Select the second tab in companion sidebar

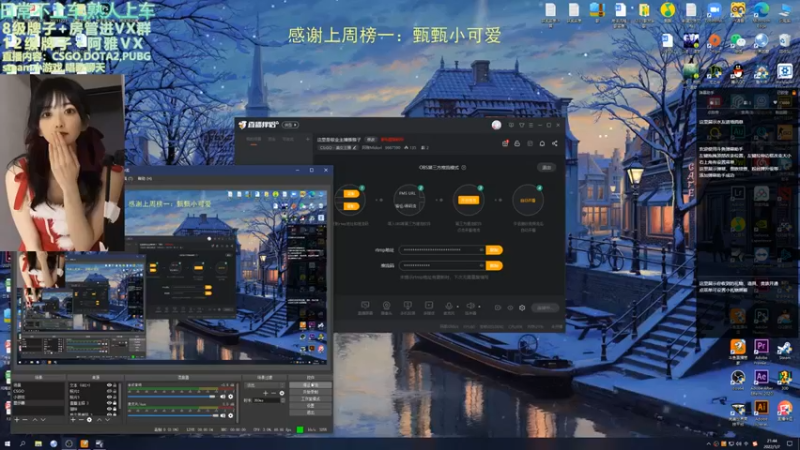272,139
